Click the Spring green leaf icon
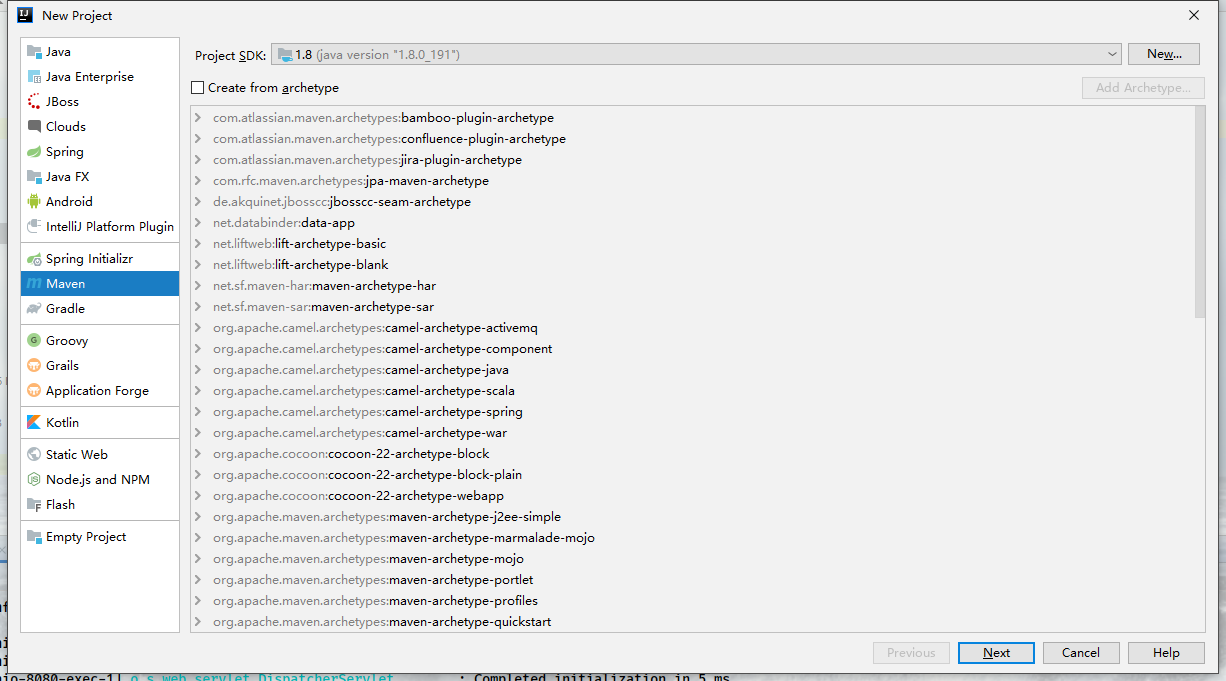1226x681 pixels. point(34,152)
